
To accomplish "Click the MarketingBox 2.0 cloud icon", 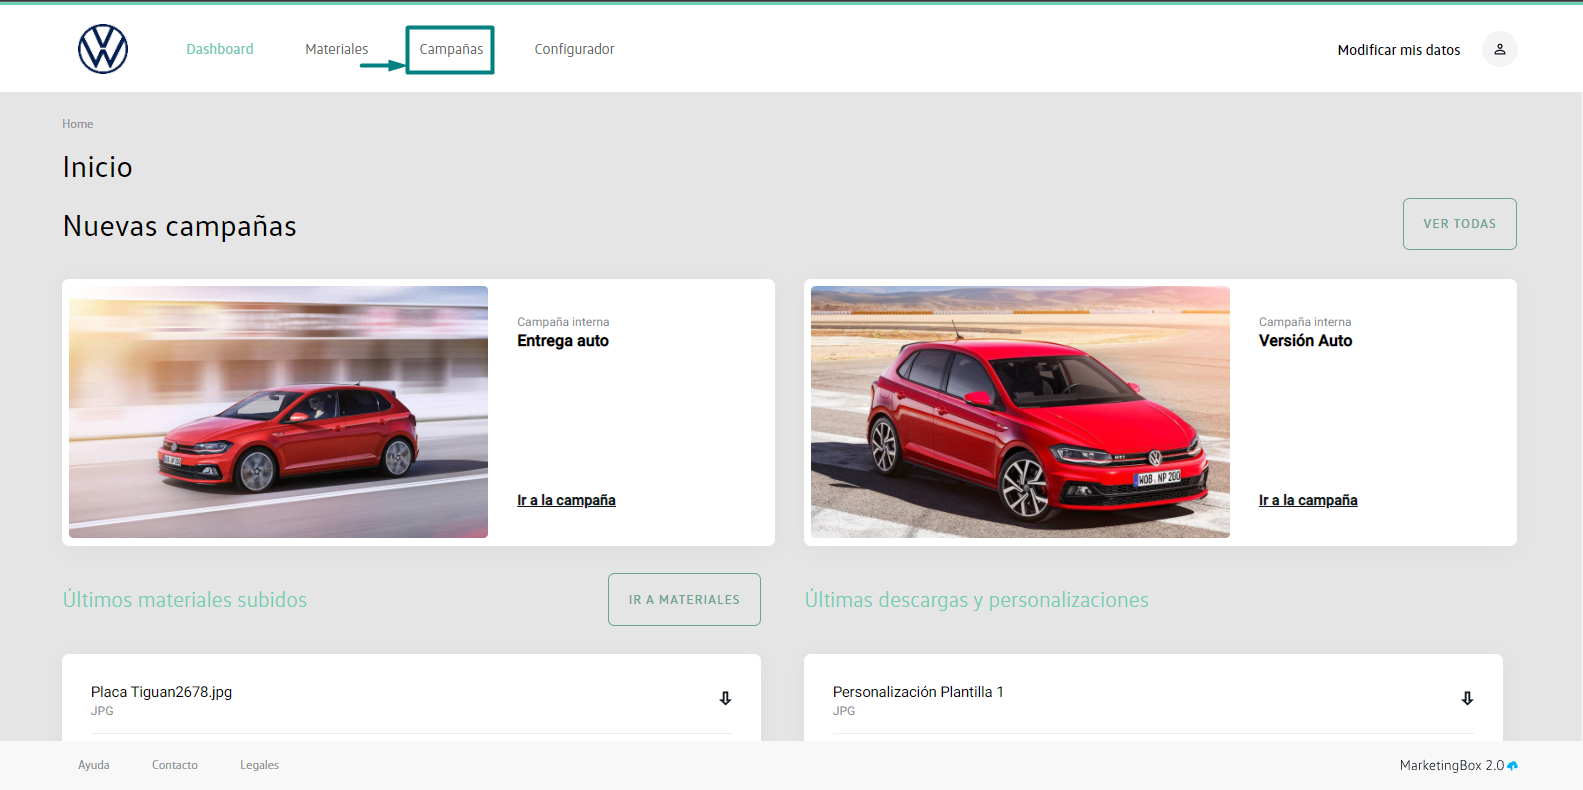I will tap(1512, 765).
